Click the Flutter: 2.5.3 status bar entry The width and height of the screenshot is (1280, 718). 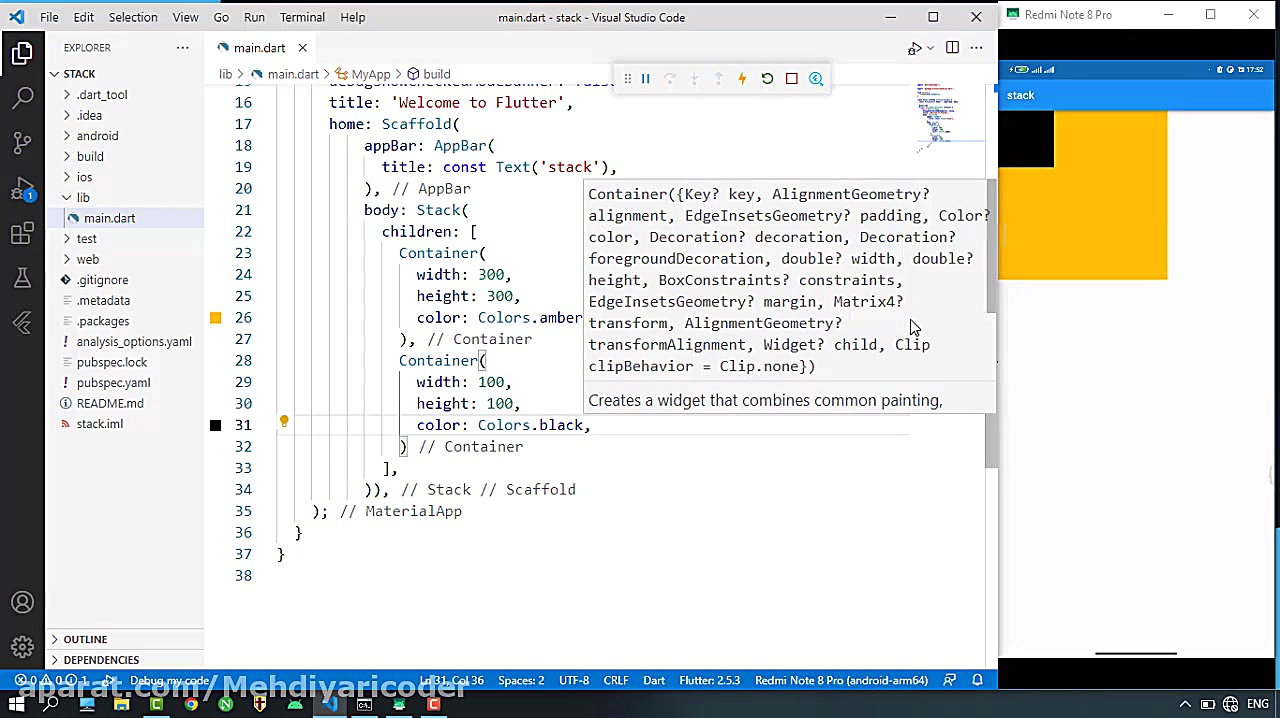710,680
